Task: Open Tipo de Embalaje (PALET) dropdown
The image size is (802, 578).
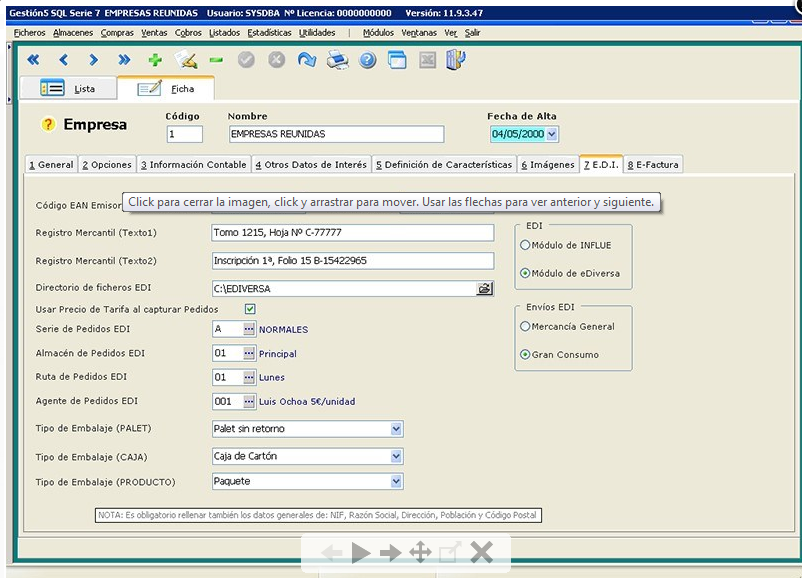Action: tap(397, 429)
